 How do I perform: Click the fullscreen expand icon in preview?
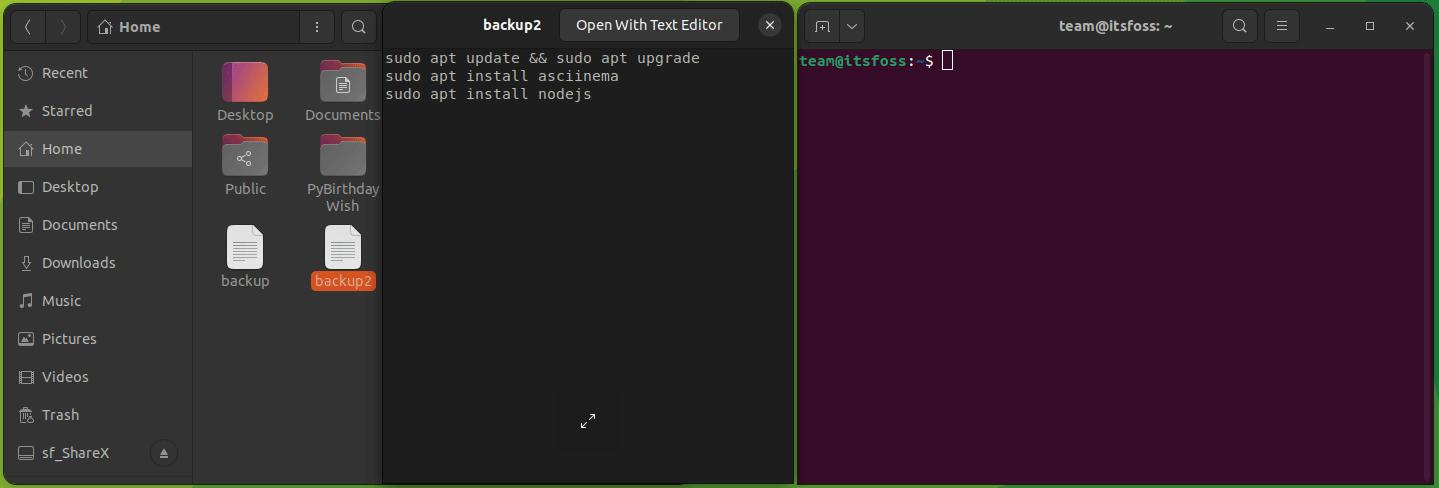pyautogui.click(x=588, y=421)
